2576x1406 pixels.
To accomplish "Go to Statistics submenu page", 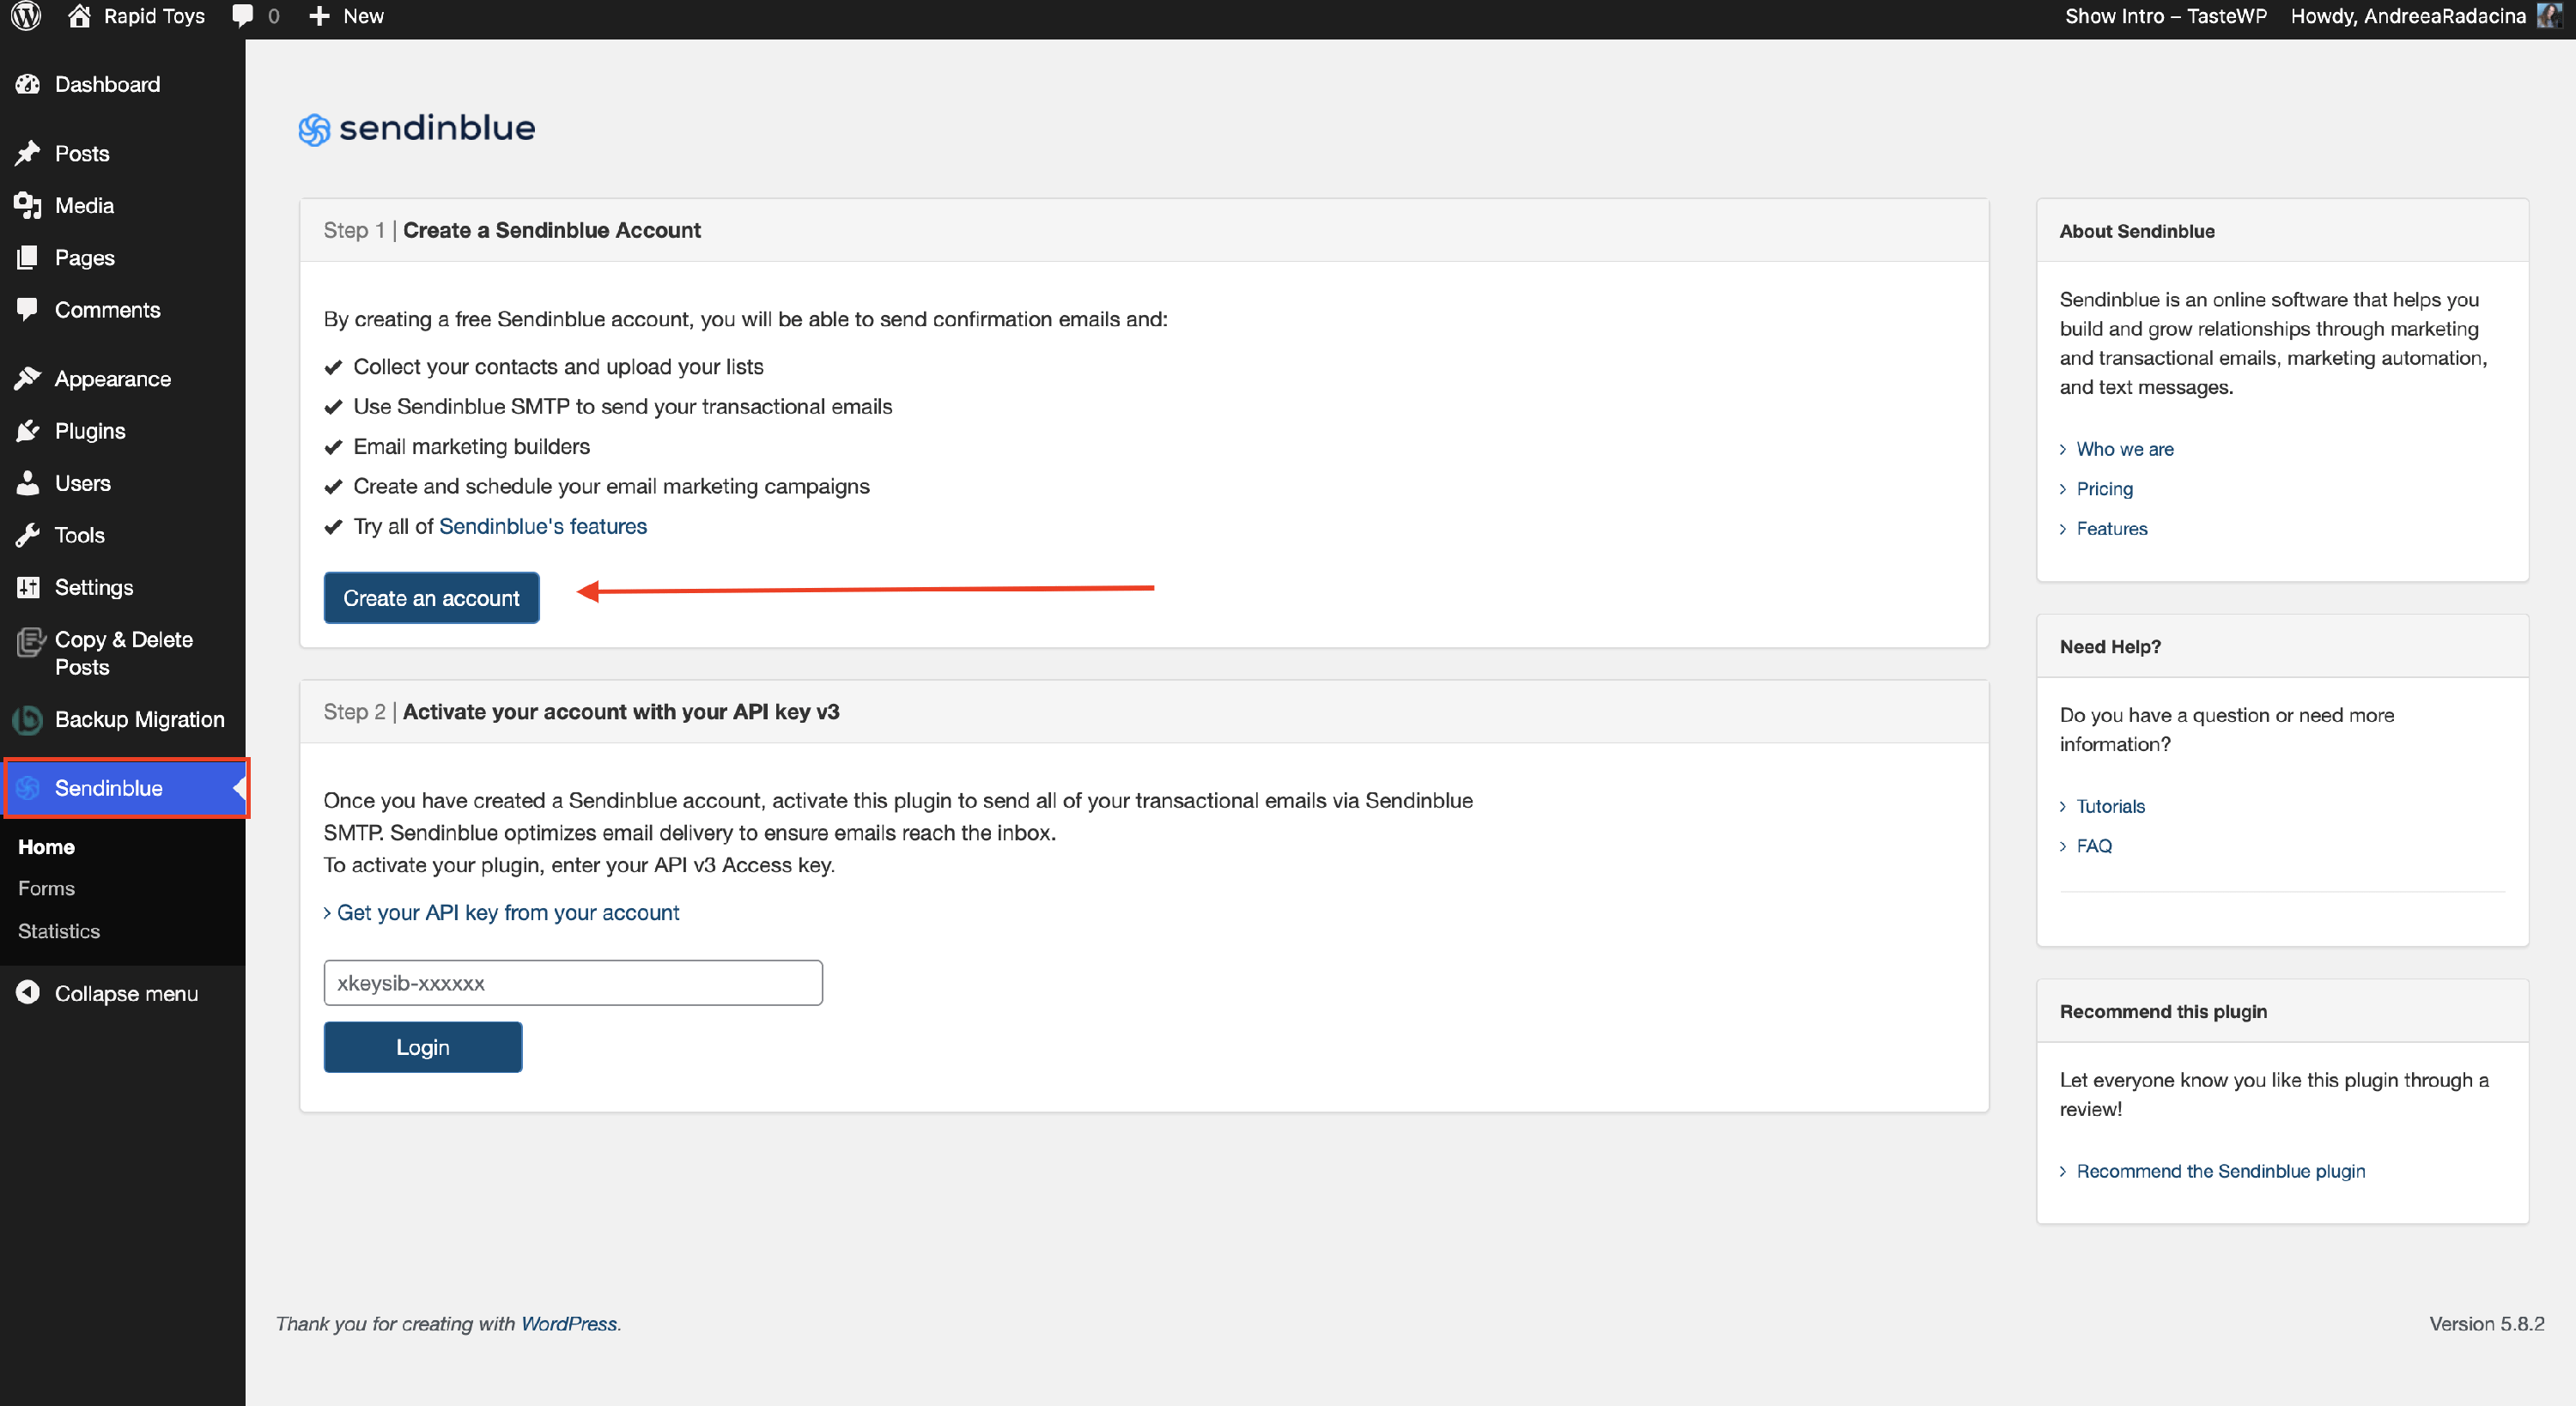I will click(59, 931).
